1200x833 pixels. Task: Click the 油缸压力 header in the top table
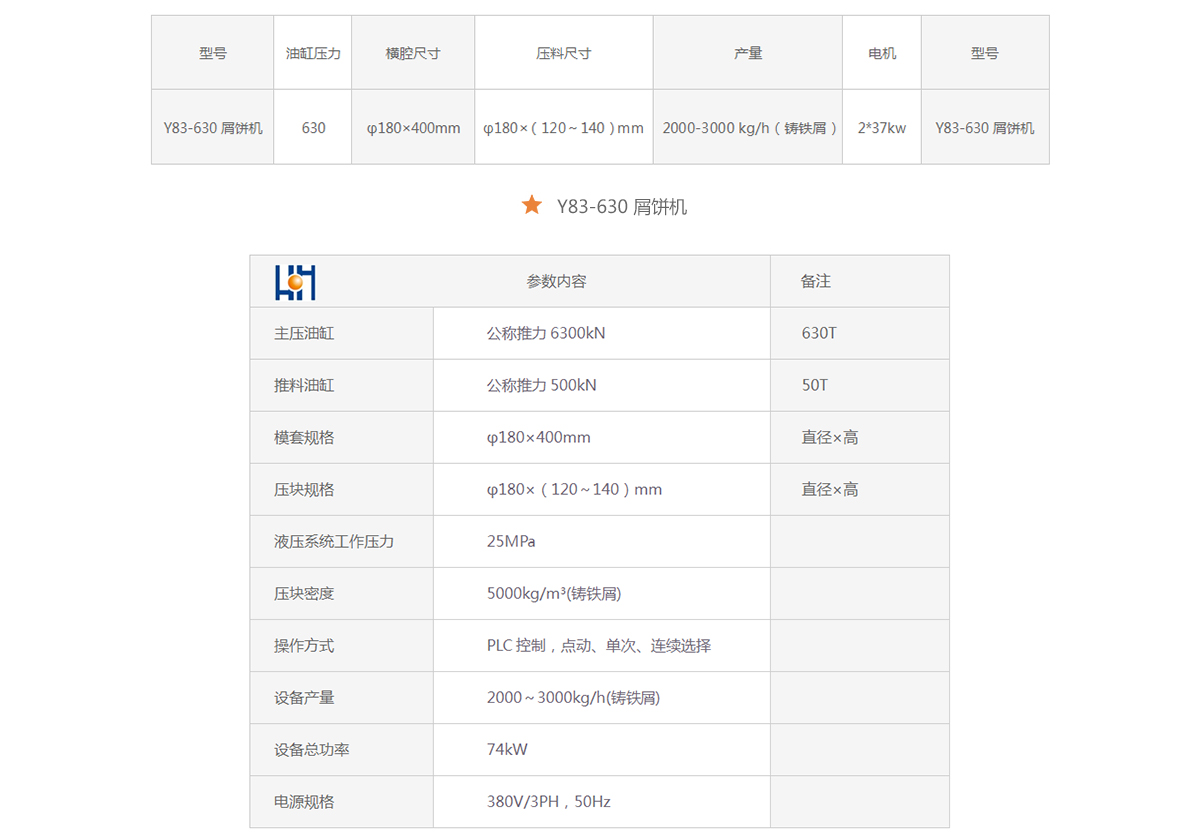(313, 53)
